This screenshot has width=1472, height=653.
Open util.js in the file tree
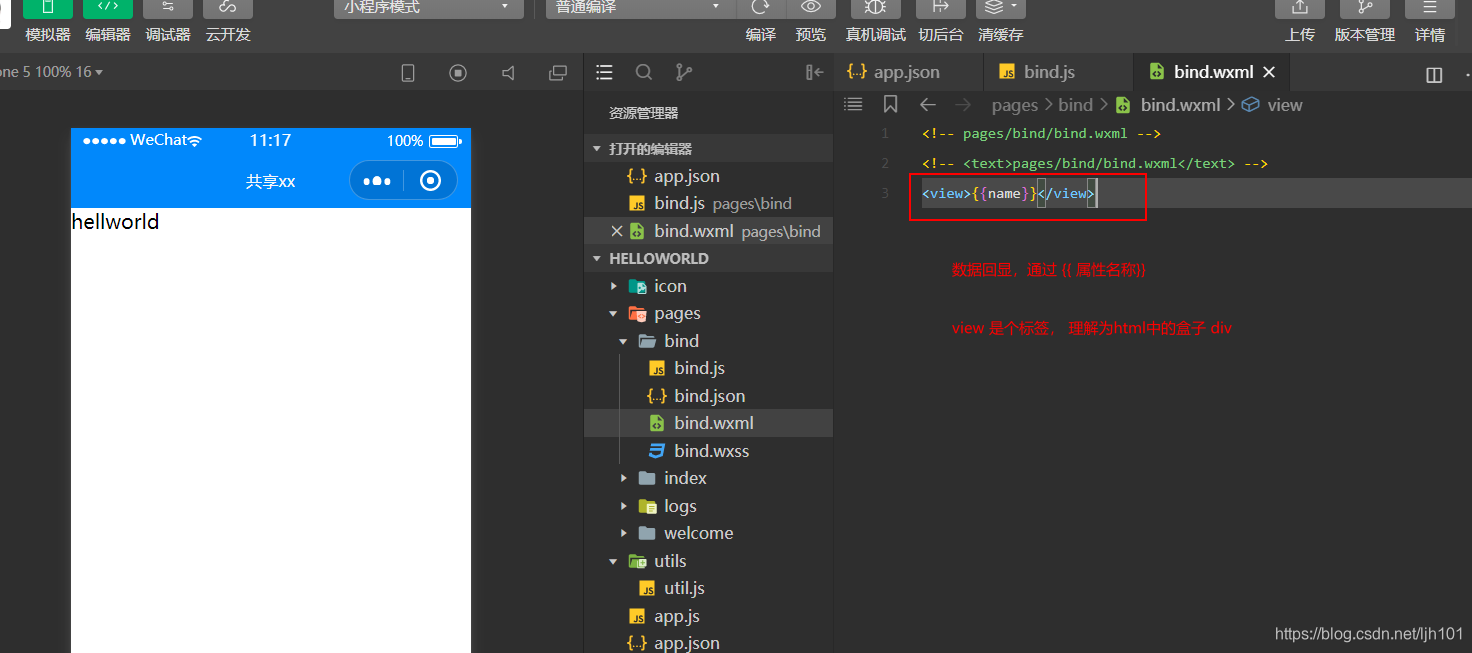tap(708, 588)
